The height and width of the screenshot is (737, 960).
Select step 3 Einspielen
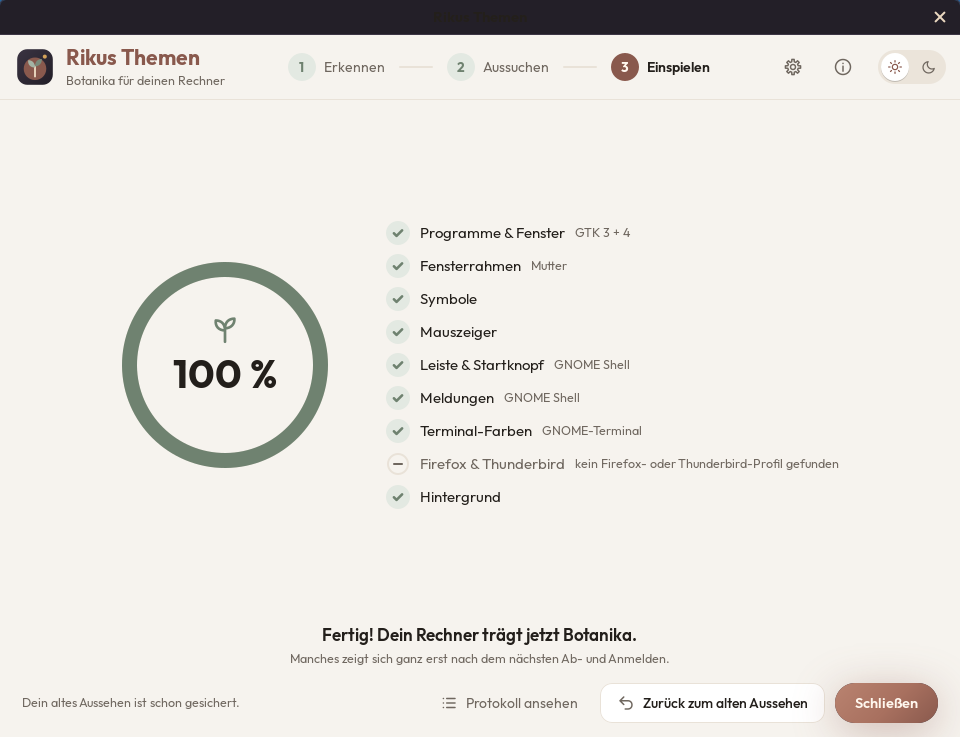[660, 67]
